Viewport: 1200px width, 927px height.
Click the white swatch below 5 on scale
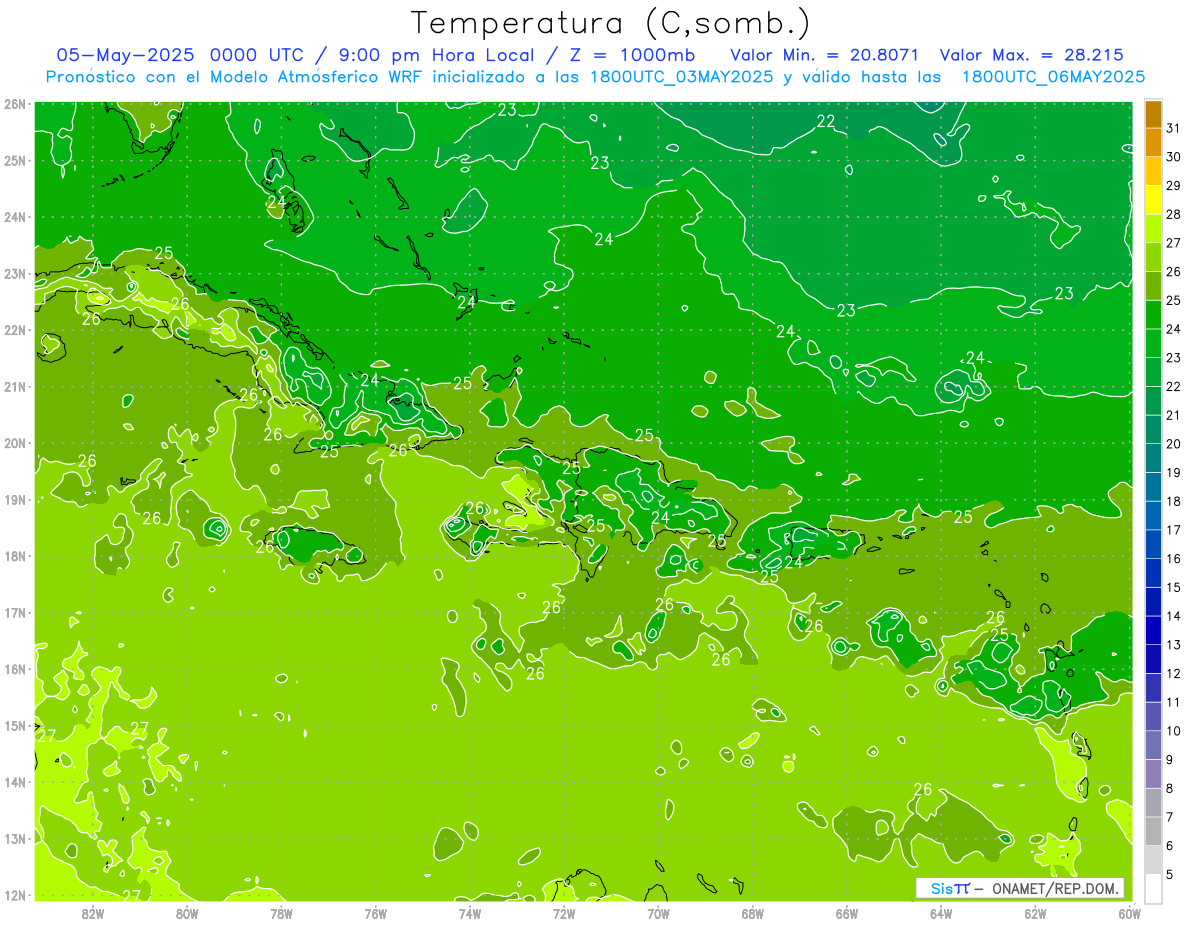click(1153, 888)
